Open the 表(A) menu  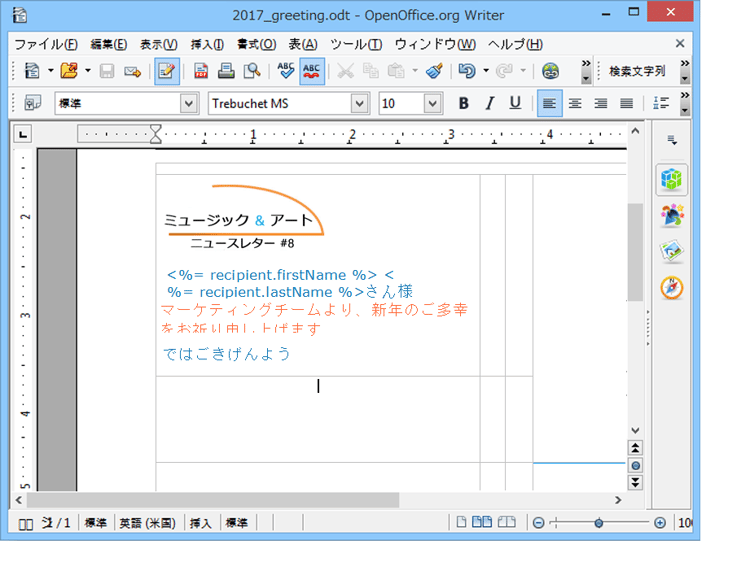(x=303, y=44)
